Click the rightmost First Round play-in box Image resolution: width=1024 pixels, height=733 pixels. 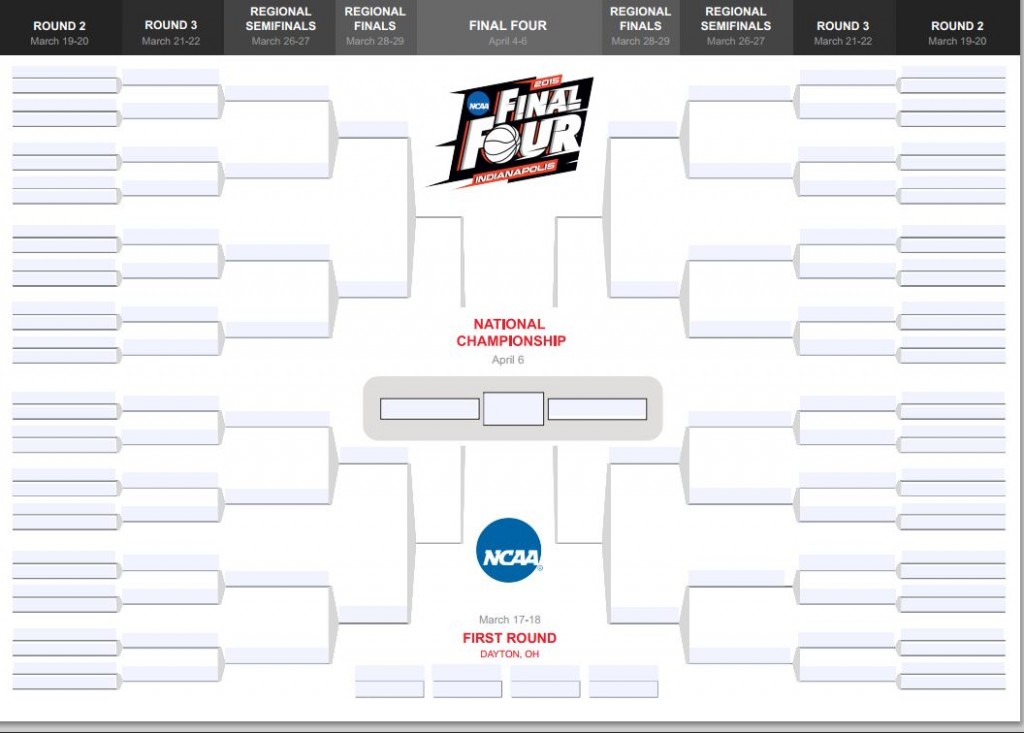623,681
